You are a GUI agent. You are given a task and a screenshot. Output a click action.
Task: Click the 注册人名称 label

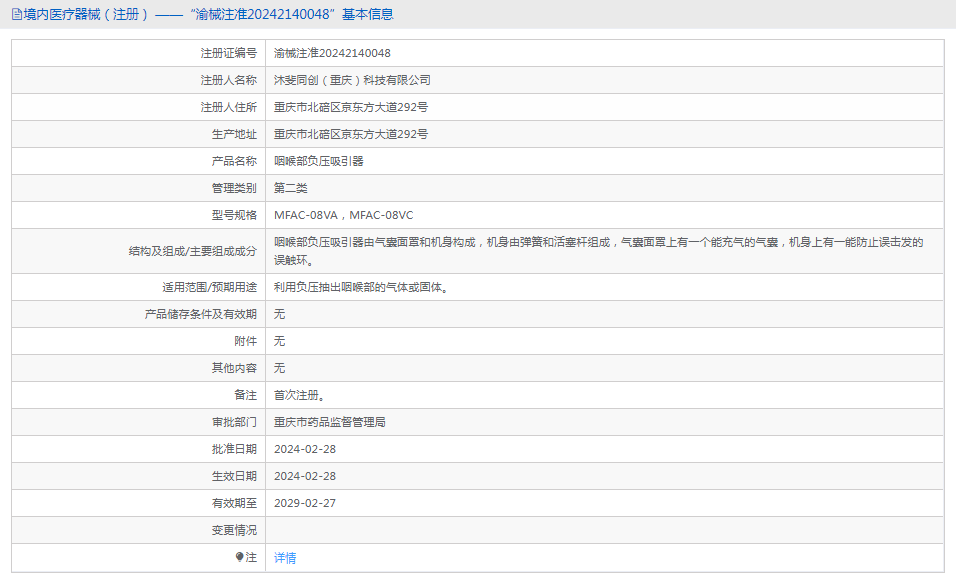click(x=229, y=80)
